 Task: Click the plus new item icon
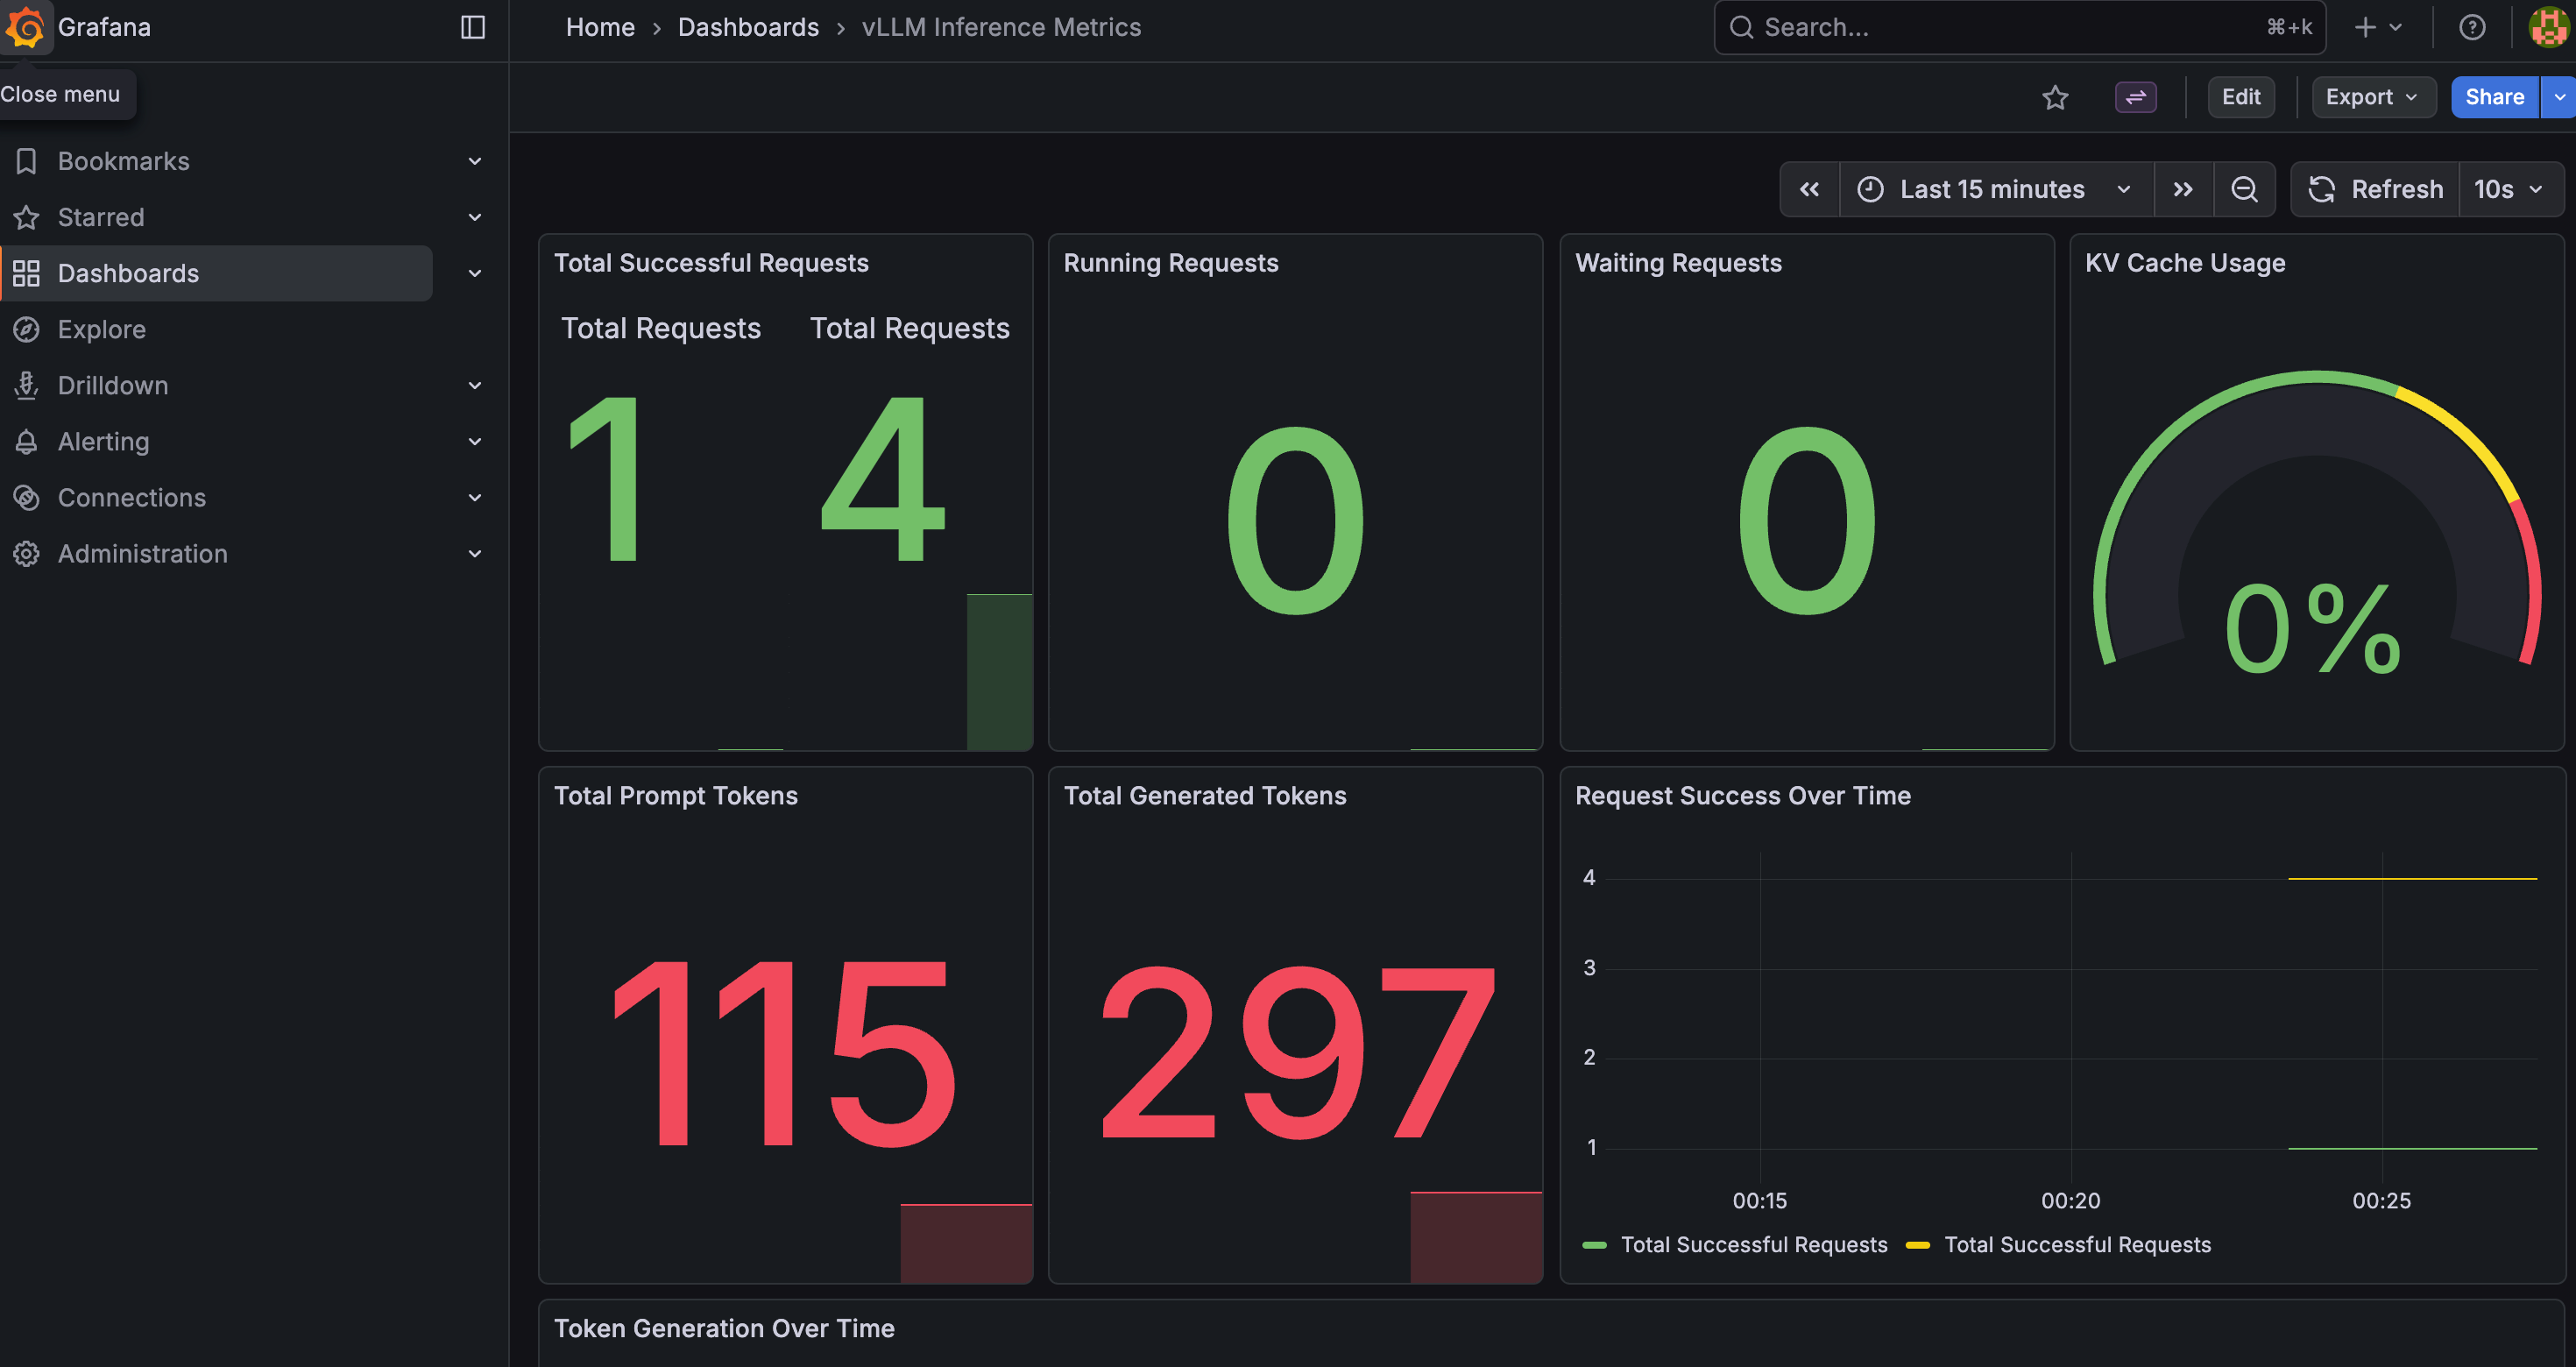(x=2377, y=27)
